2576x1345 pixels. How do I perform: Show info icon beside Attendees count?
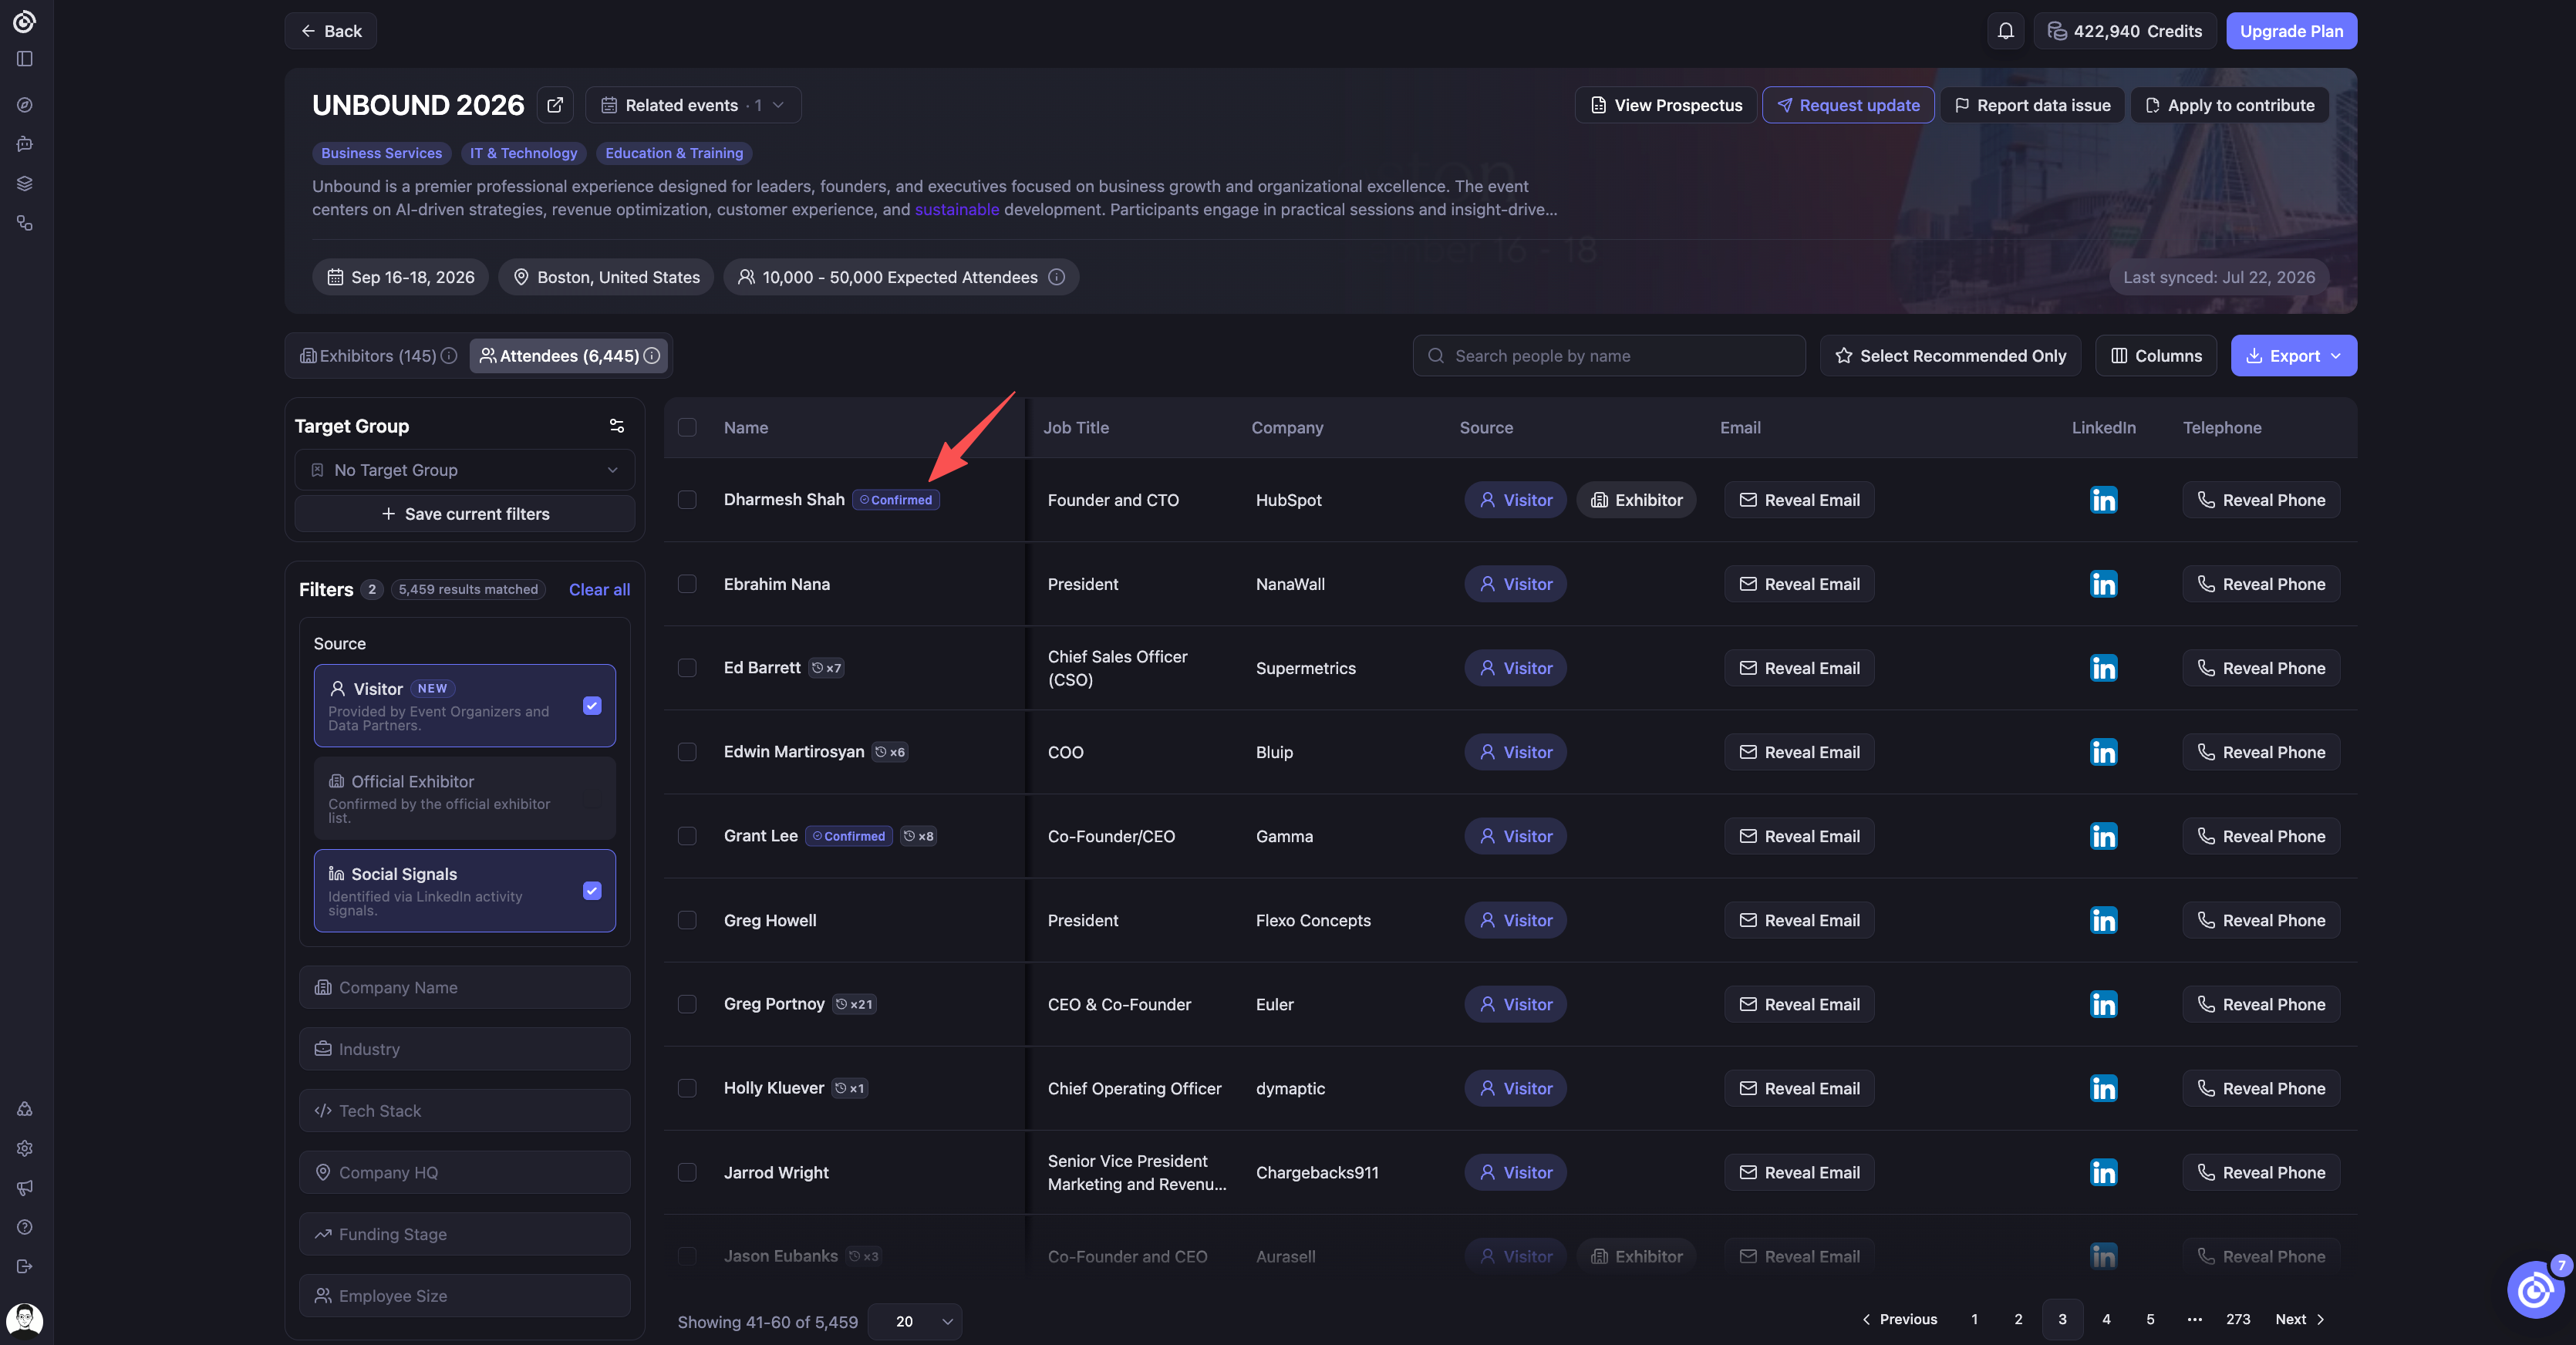(652, 356)
